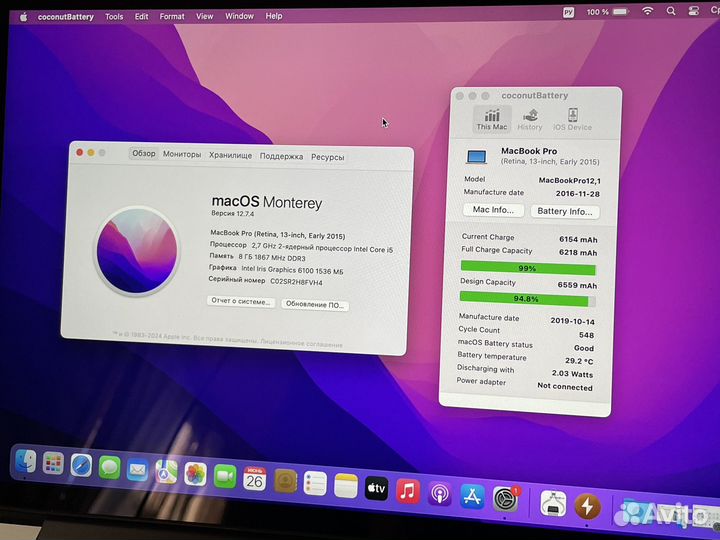Open Calendar showing date 26

coord(254,479)
